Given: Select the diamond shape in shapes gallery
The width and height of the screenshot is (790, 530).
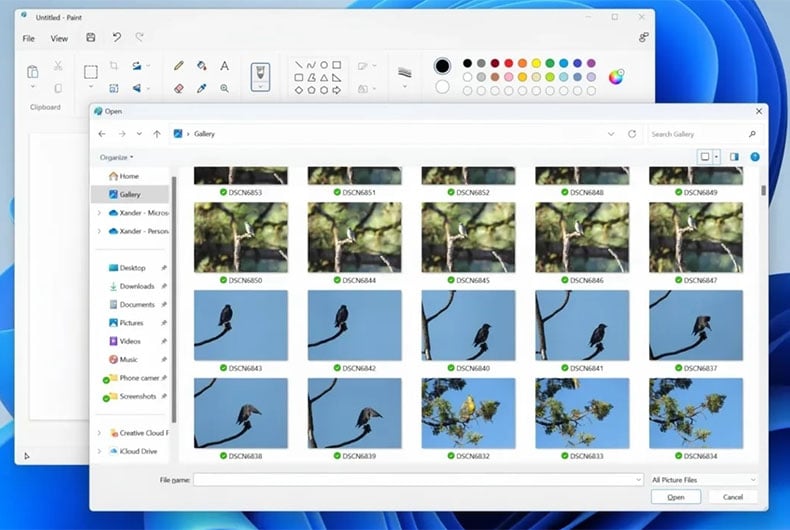Looking at the screenshot, I should click(x=299, y=90).
